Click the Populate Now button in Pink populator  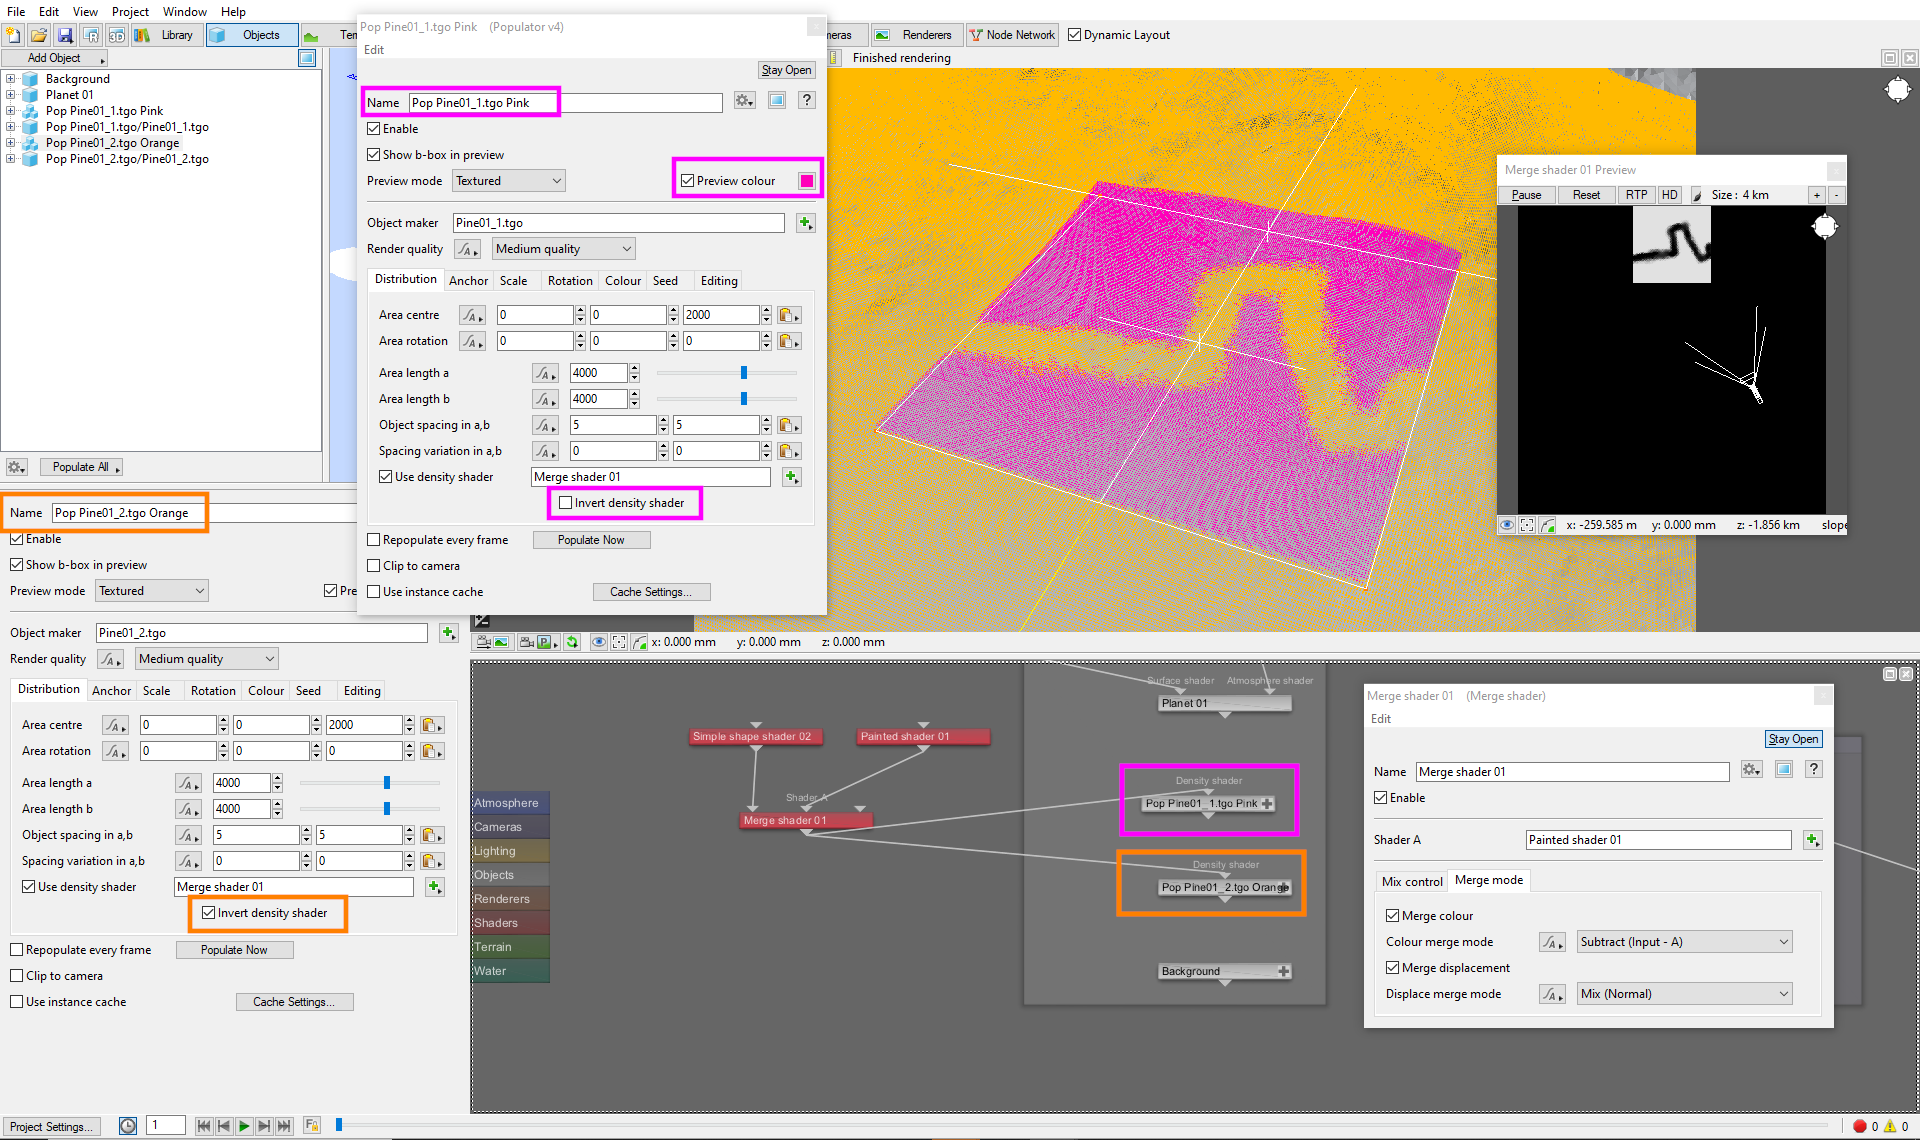pos(591,540)
